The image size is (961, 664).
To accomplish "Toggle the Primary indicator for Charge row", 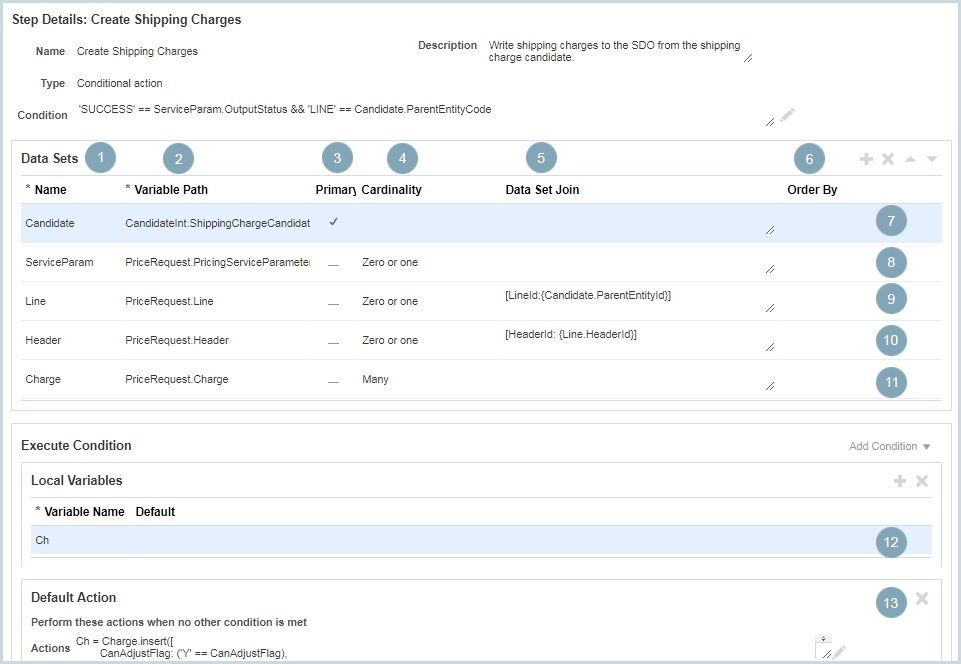I will tap(333, 380).
